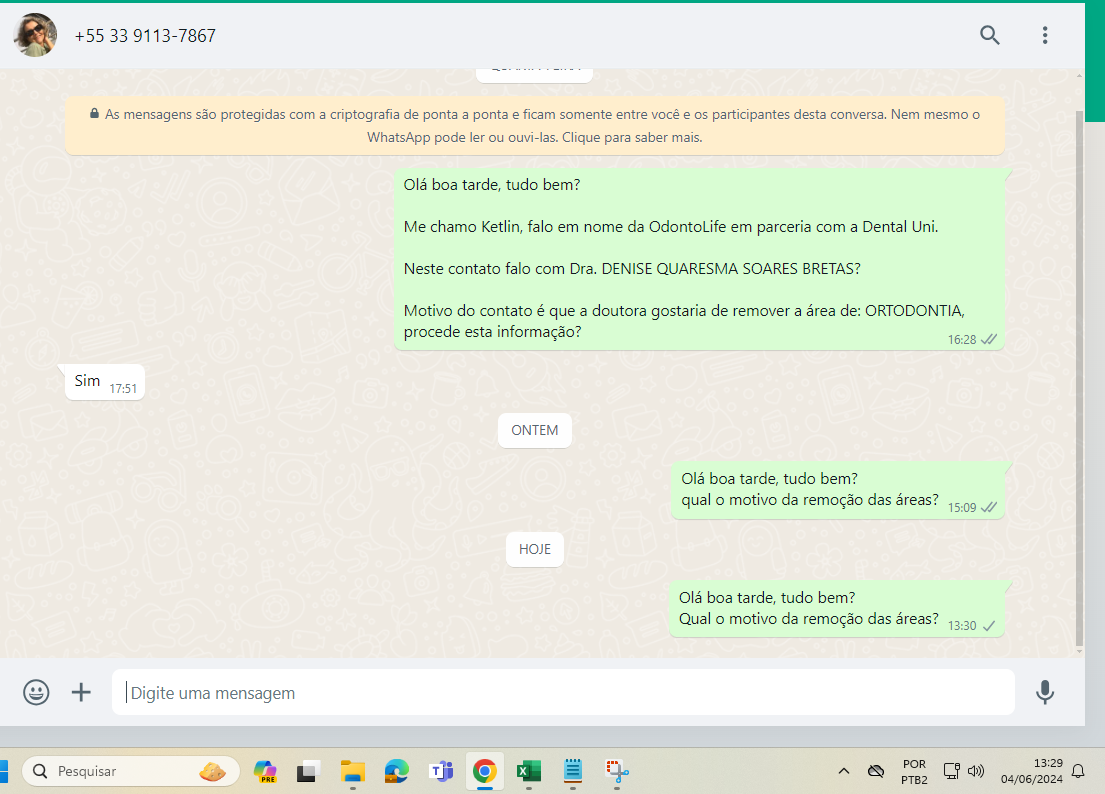
Task: Open Microsoft Edge from the taskbar
Action: [x=397, y=771]
